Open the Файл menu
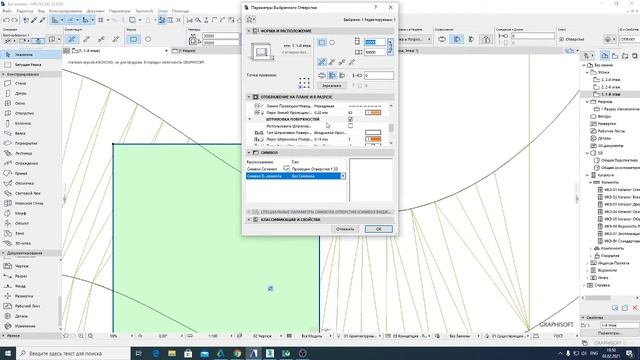 [x=7, y=11]
